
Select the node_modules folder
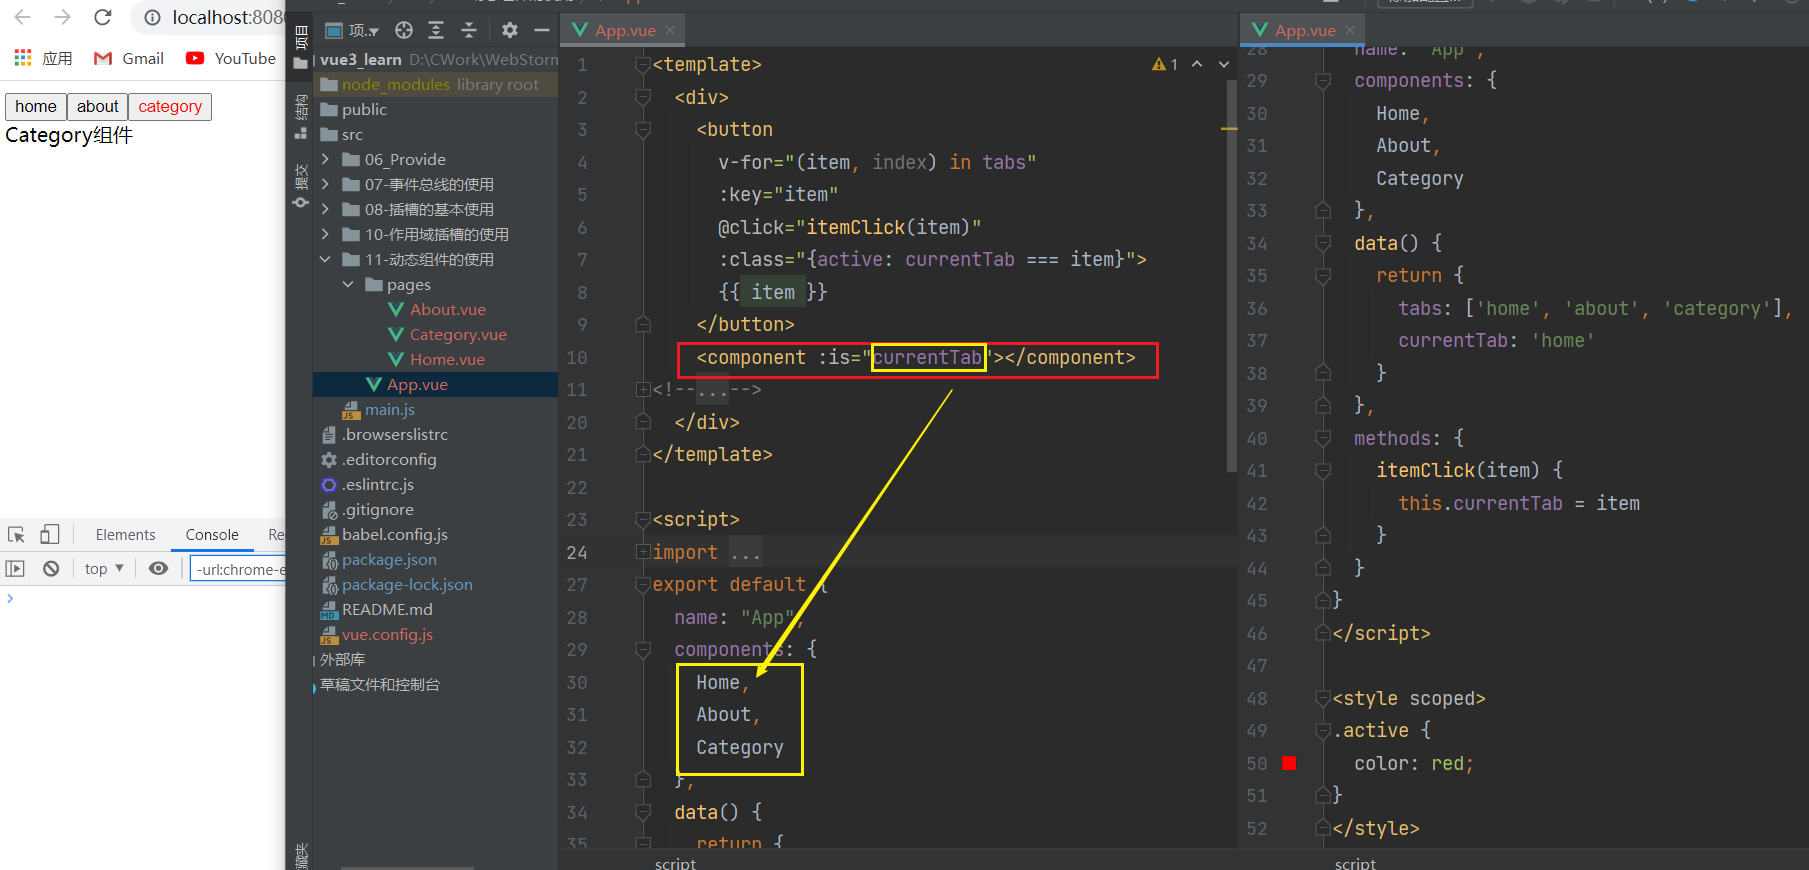click(436, 84)
